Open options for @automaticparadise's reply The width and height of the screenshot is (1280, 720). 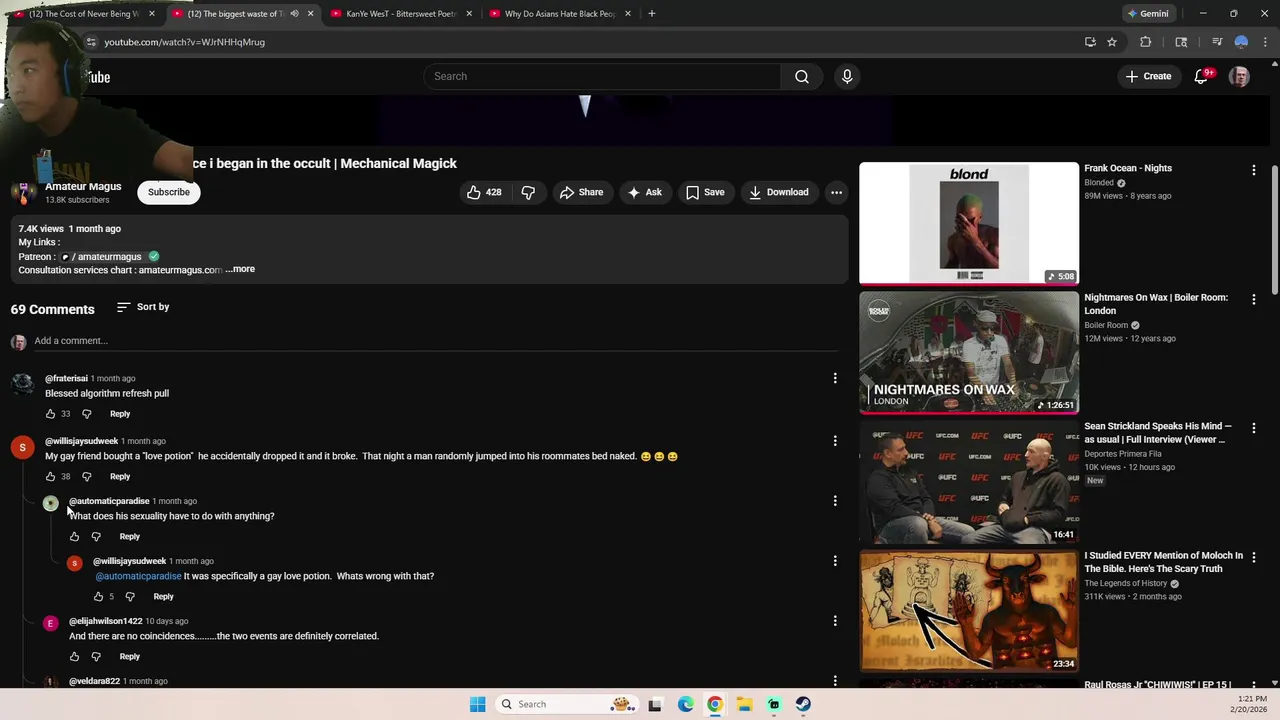(835, 501)
